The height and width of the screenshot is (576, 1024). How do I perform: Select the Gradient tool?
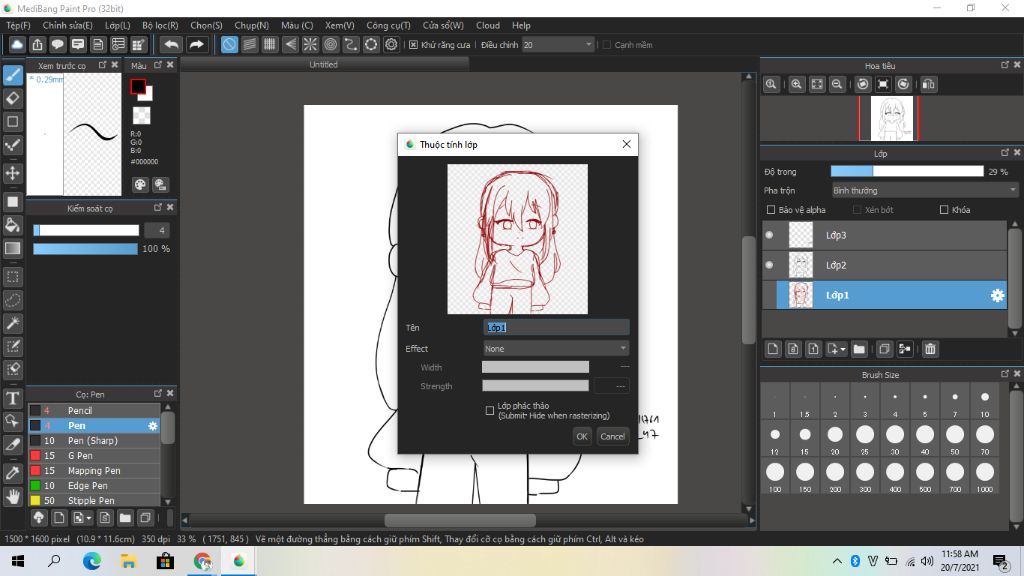coord(12,248)
